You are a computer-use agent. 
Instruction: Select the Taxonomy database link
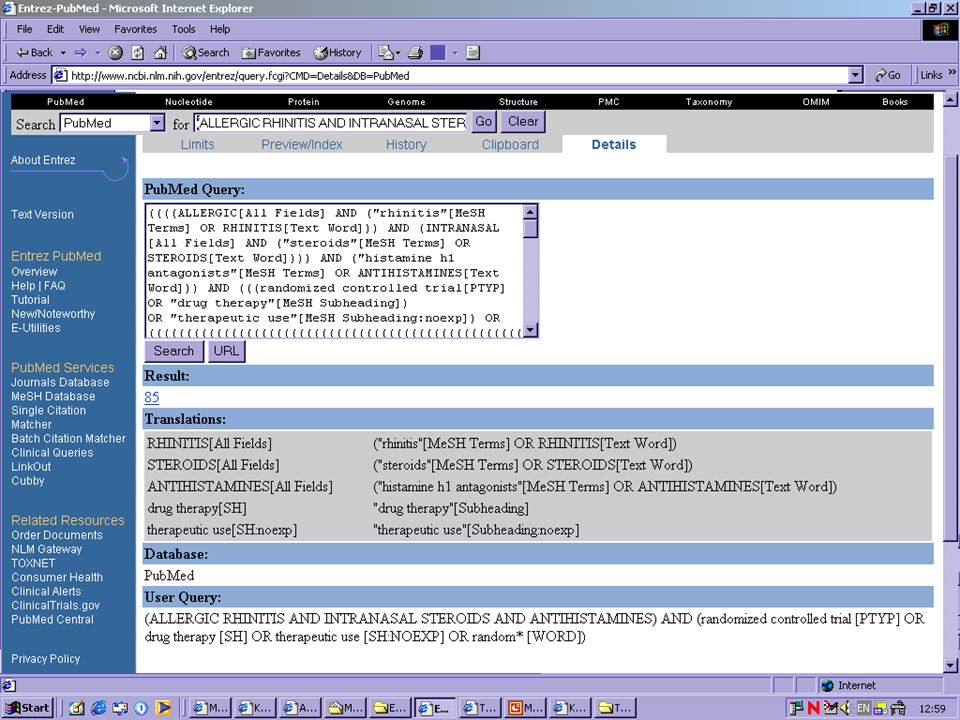pyautogui.click(x=708, y=102)
